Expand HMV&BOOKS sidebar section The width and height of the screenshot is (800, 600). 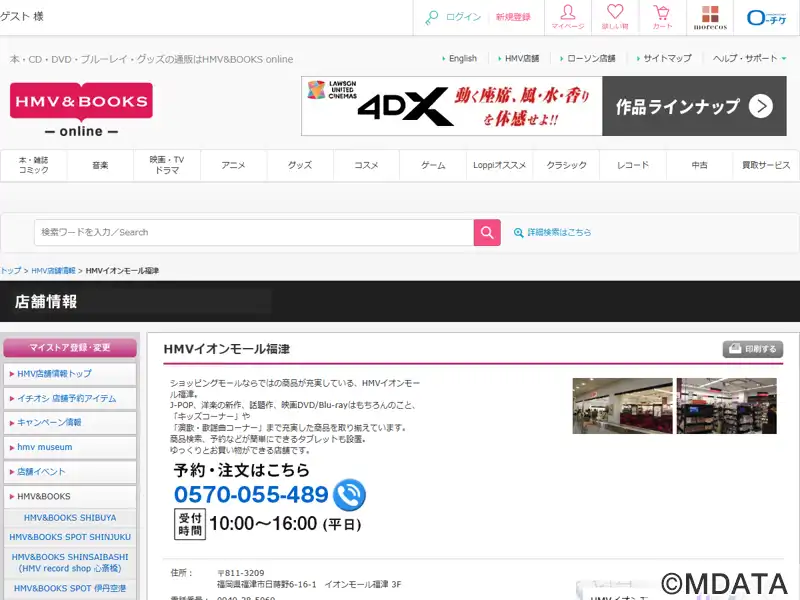point(70,496)
